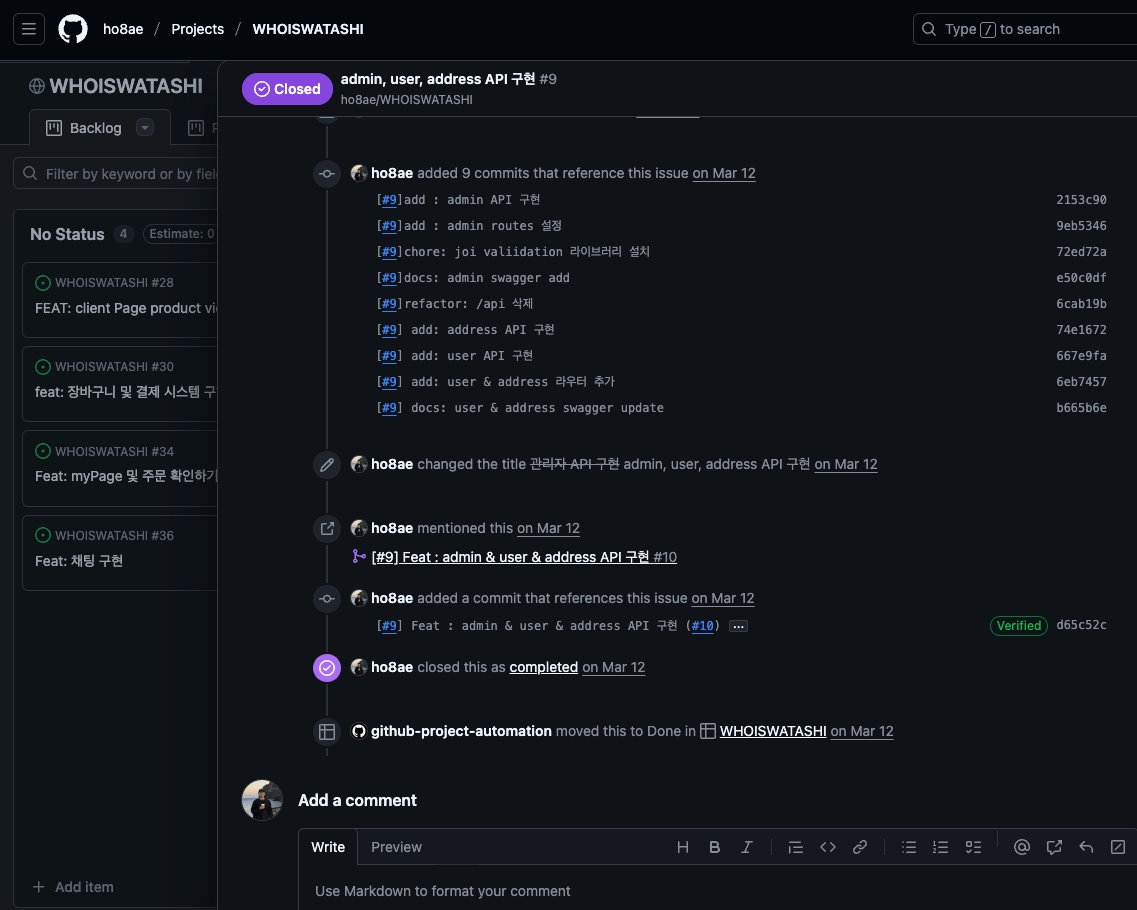Open ho8ae/WHOISWATASHI repository link
Screen dimensions: 1137x910
pos(406,99)
